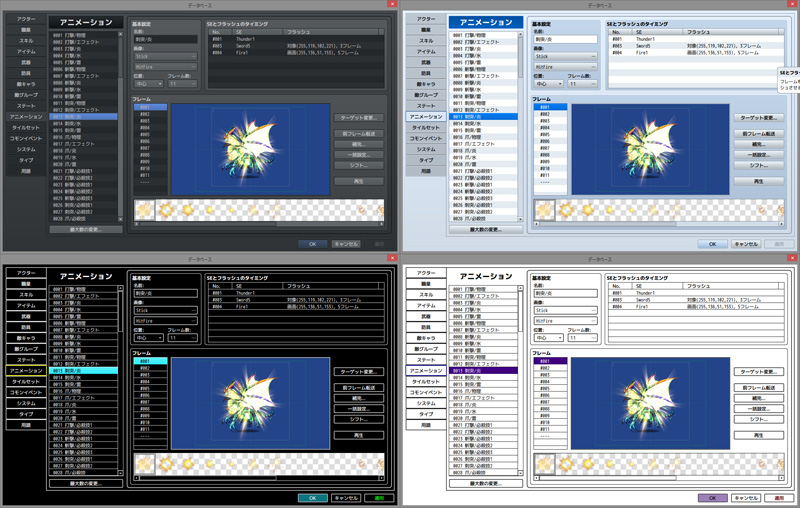Open コモンイベント tab in white window
The width and height of the screenshot is (800, 508).
[426, 392]
